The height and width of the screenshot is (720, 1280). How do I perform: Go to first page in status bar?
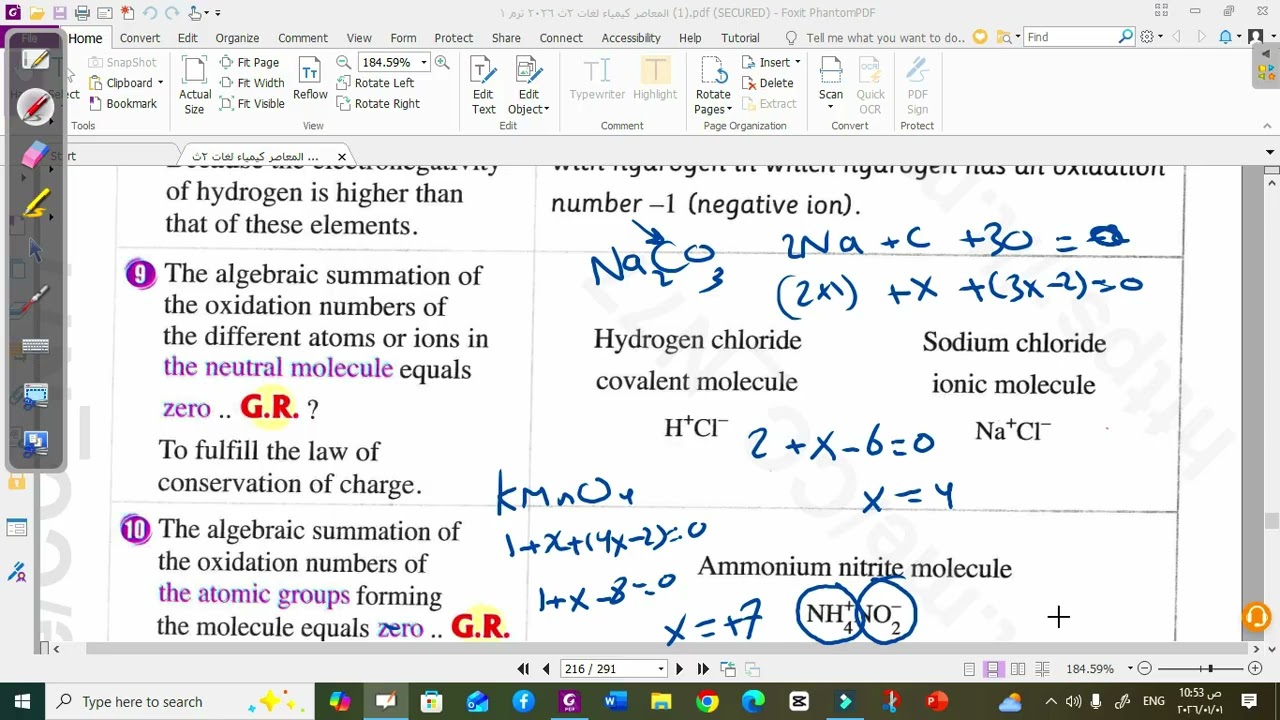click(x=523, y=669)
